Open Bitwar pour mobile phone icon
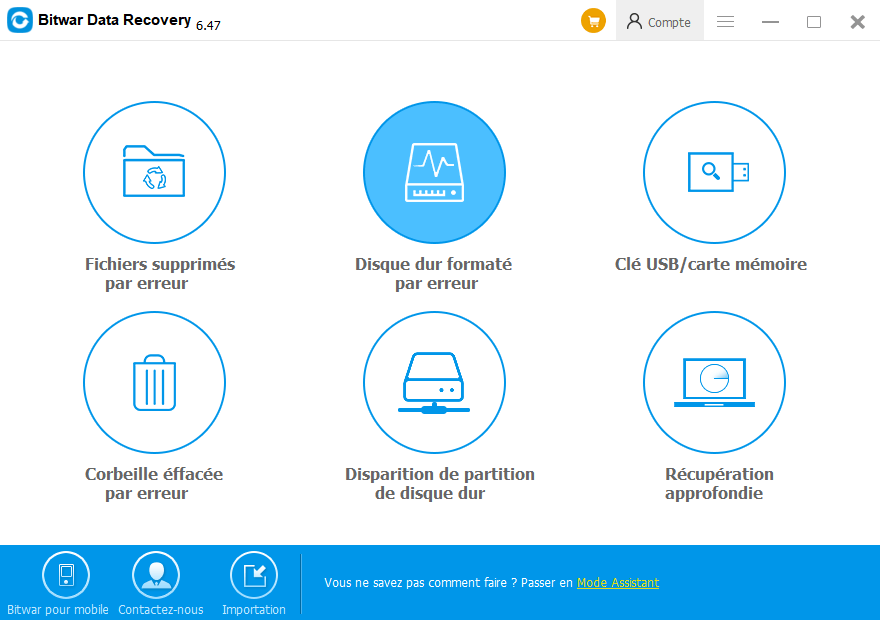The width and height of the screenshot is (880, 620). (x=66, y=575)
